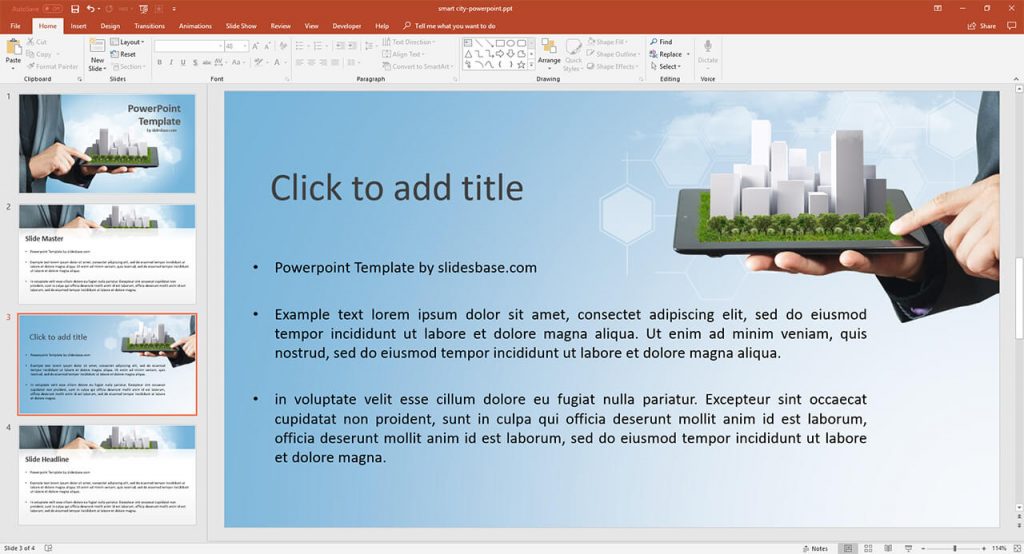Image resolution: width=1024 pixels, height=554 pixels.
Task: Switch to Slide Sorter view icon
Action: 867,548
